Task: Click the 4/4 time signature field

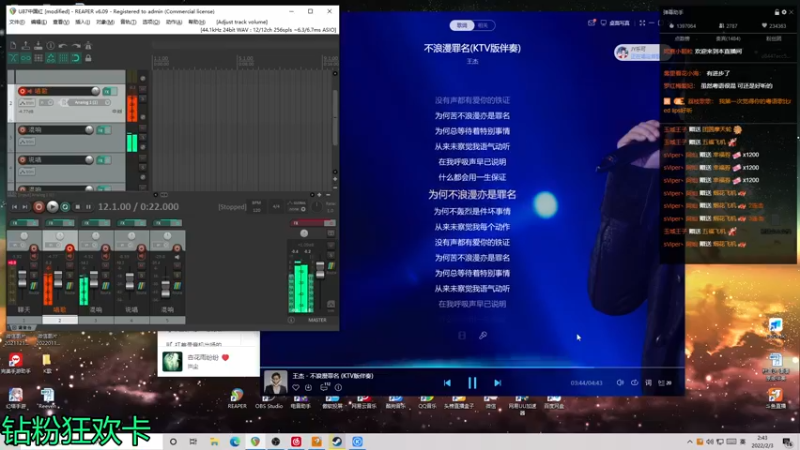Action: pos(276,206)
